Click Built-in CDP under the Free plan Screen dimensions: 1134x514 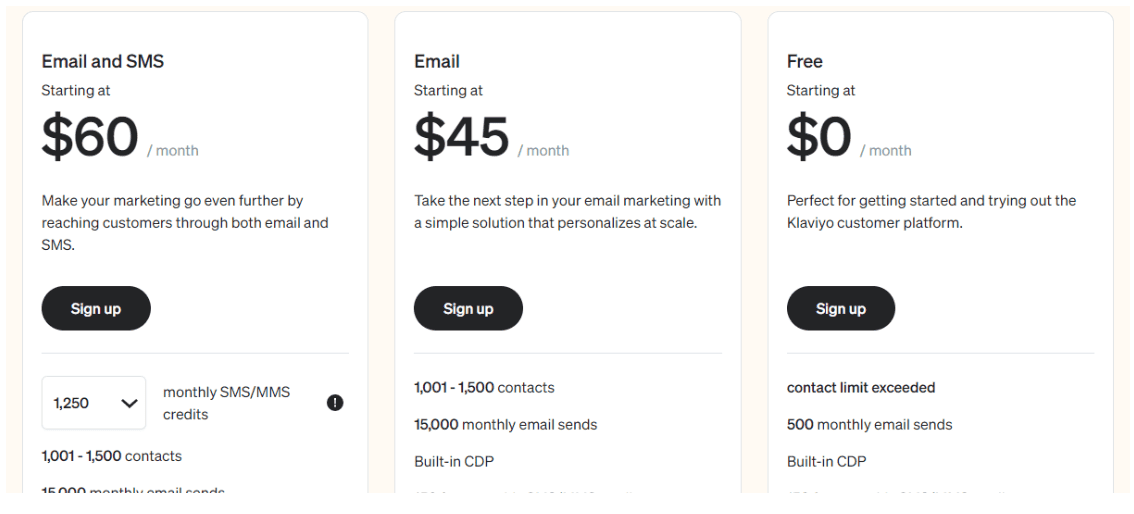(827, 461)
